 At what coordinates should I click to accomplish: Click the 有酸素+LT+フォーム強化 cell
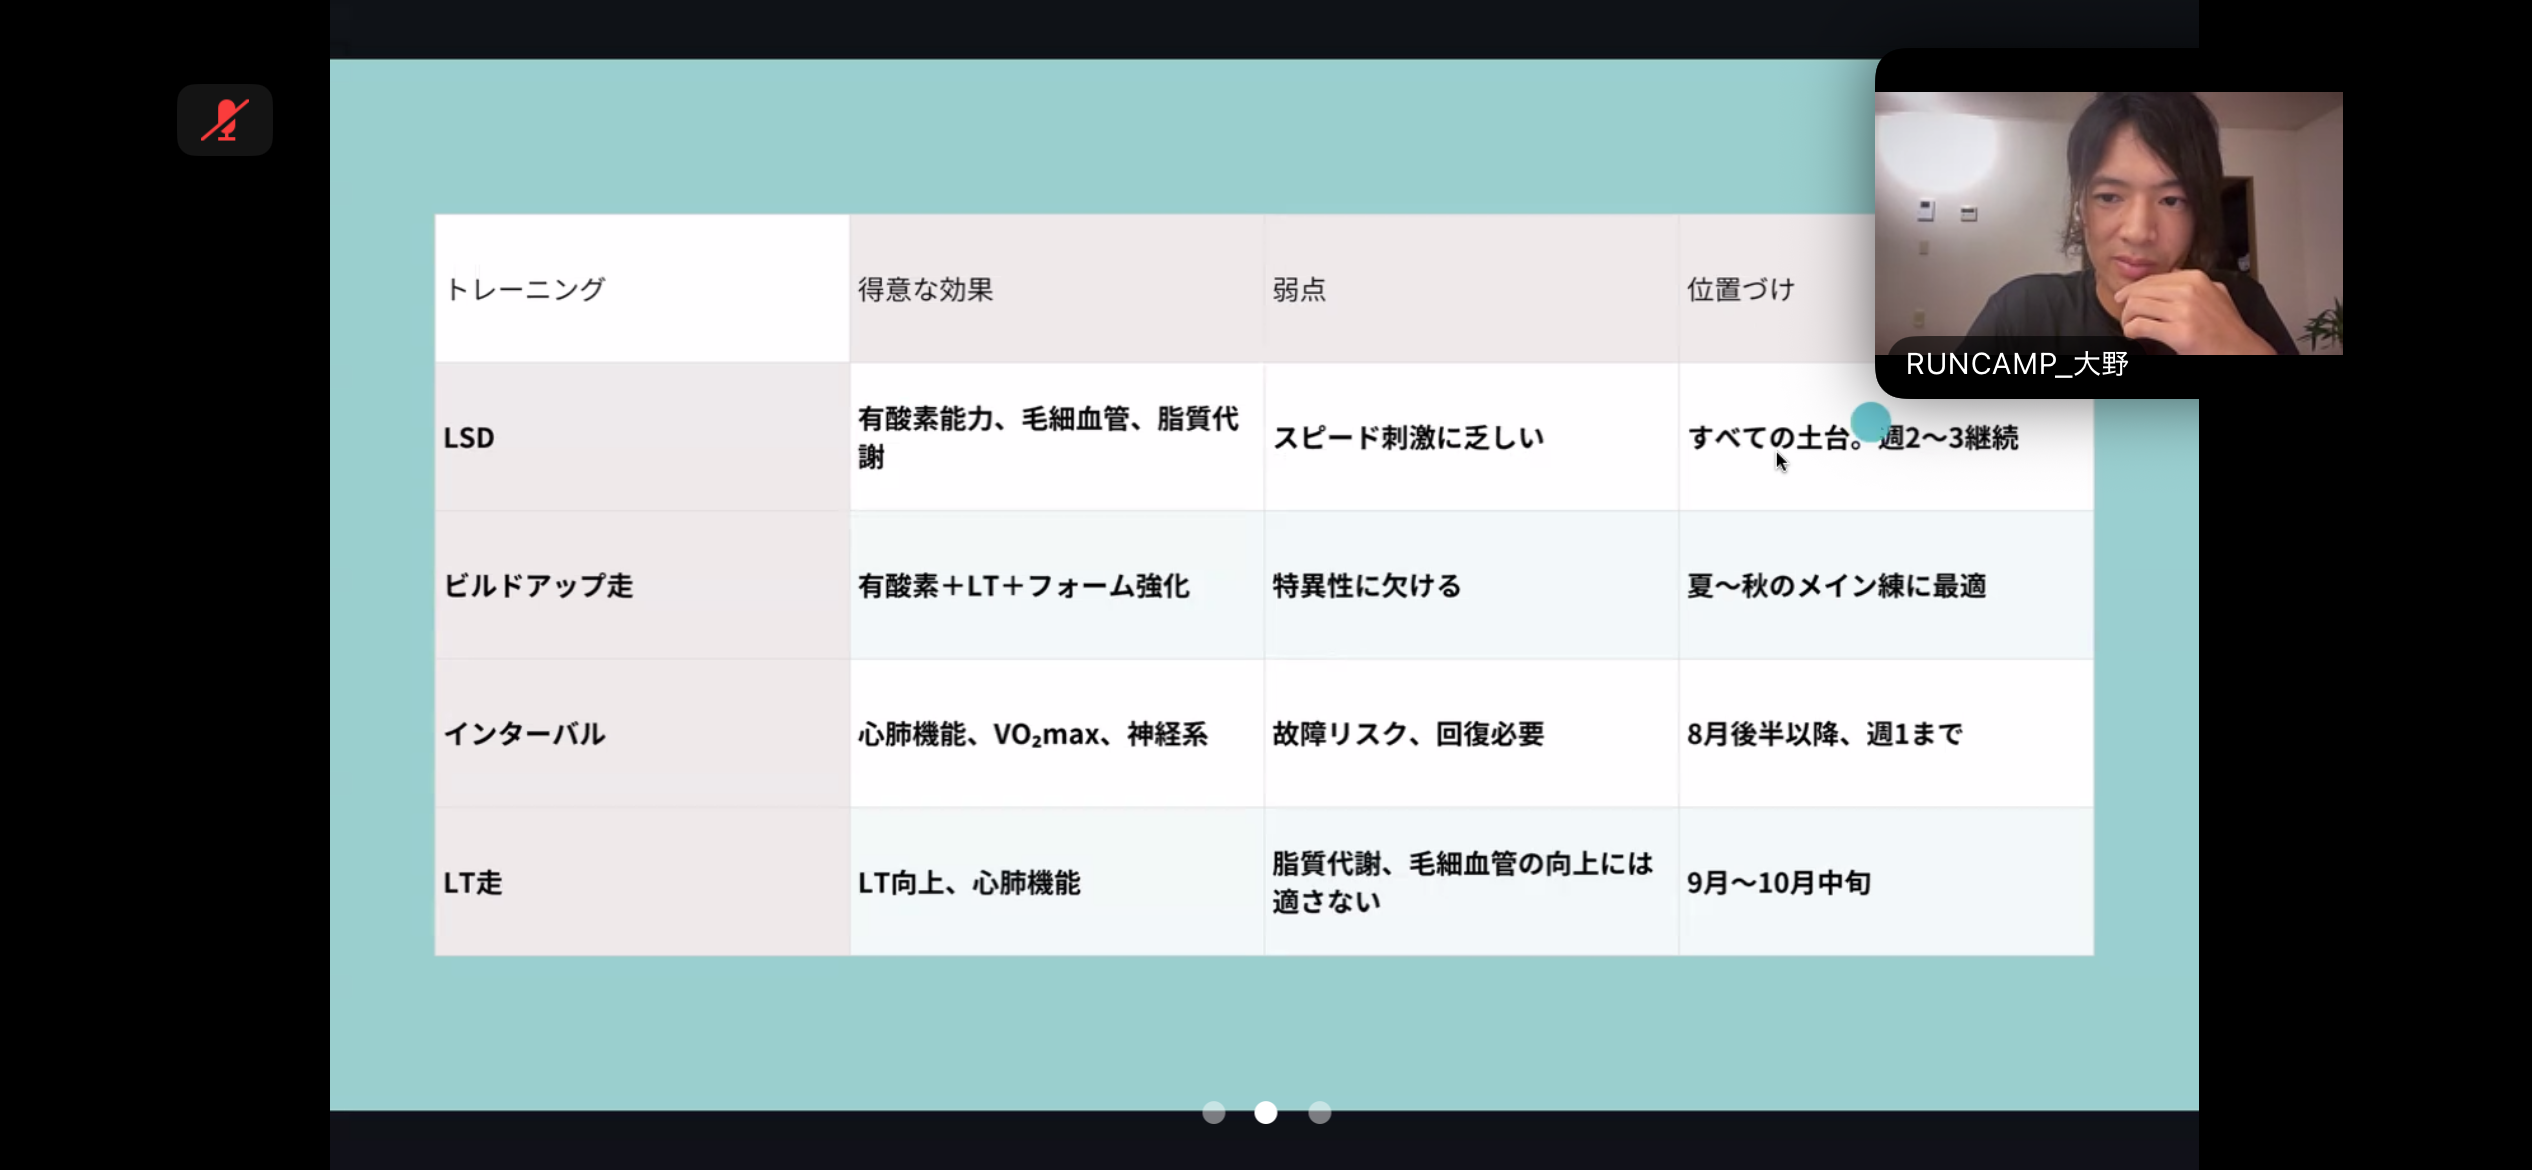click(x=1023, y=586)
